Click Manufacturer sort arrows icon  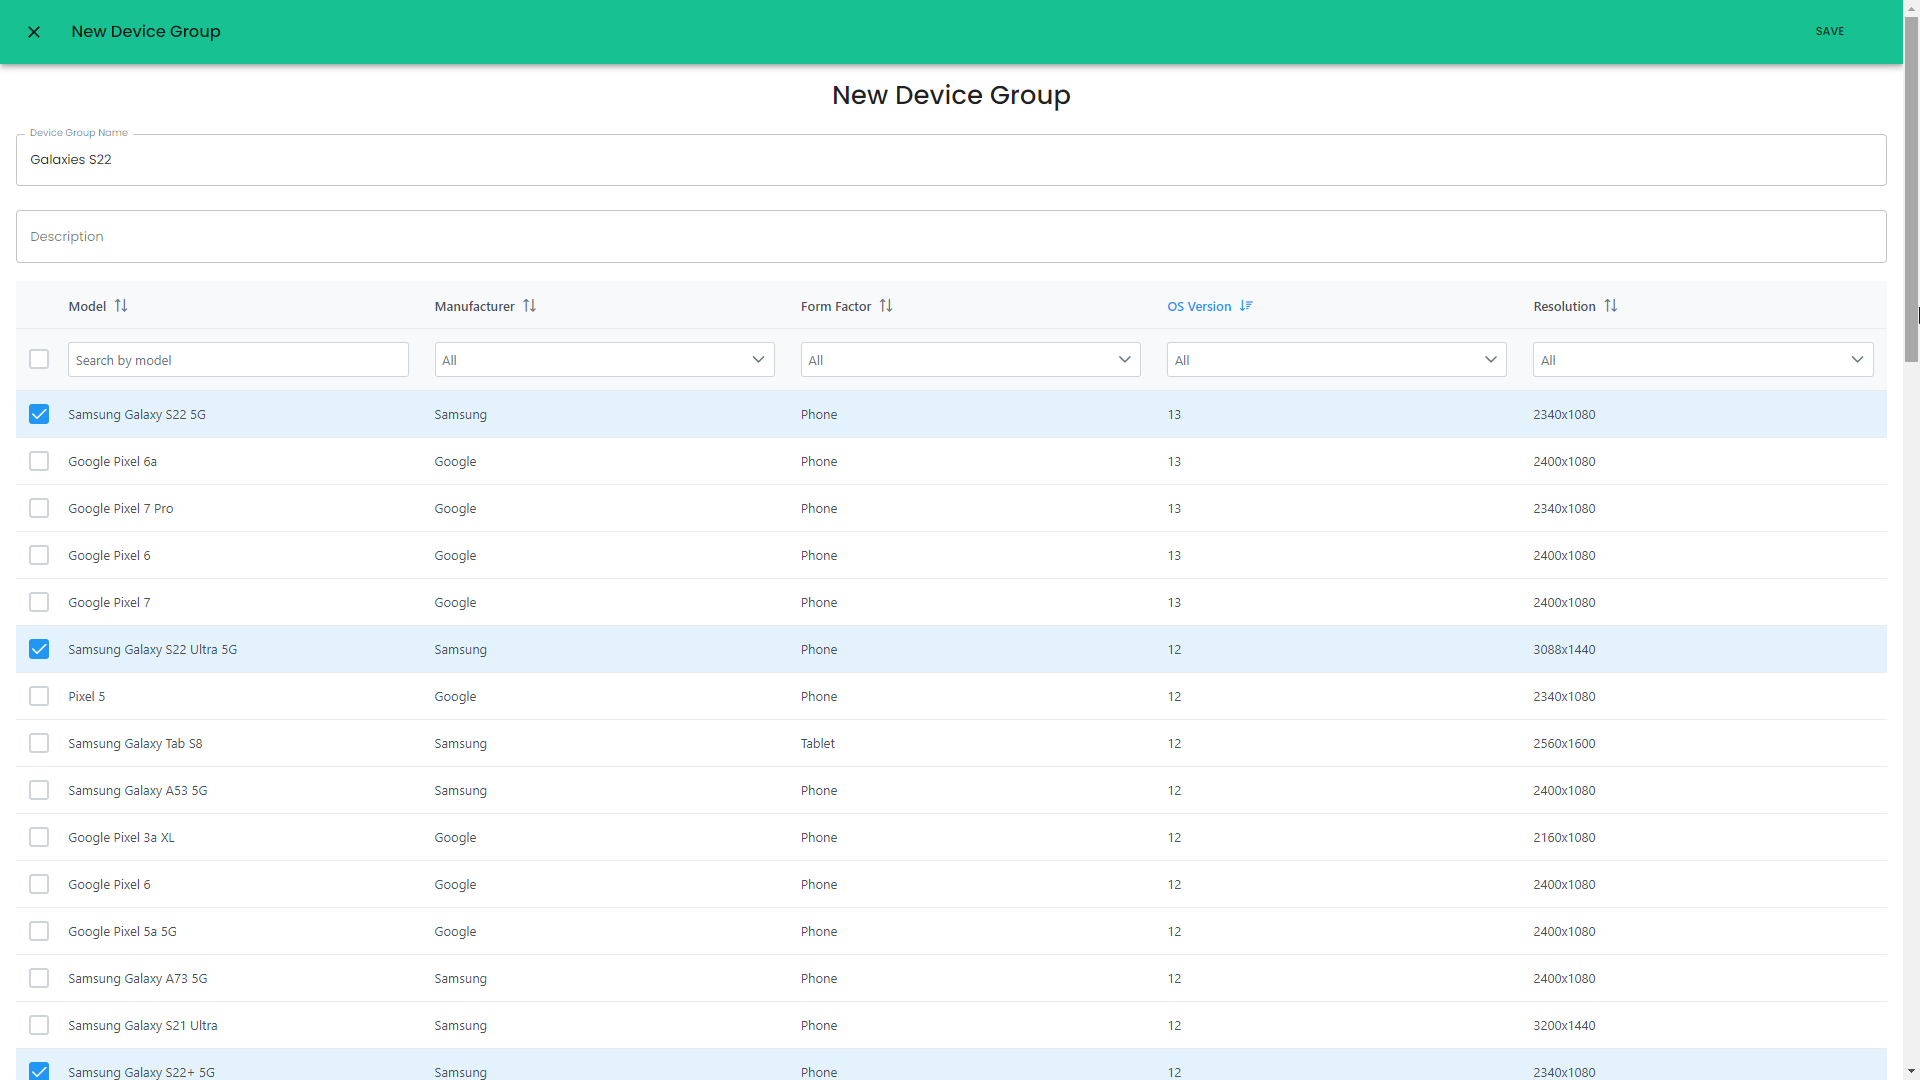coord(530,306)
